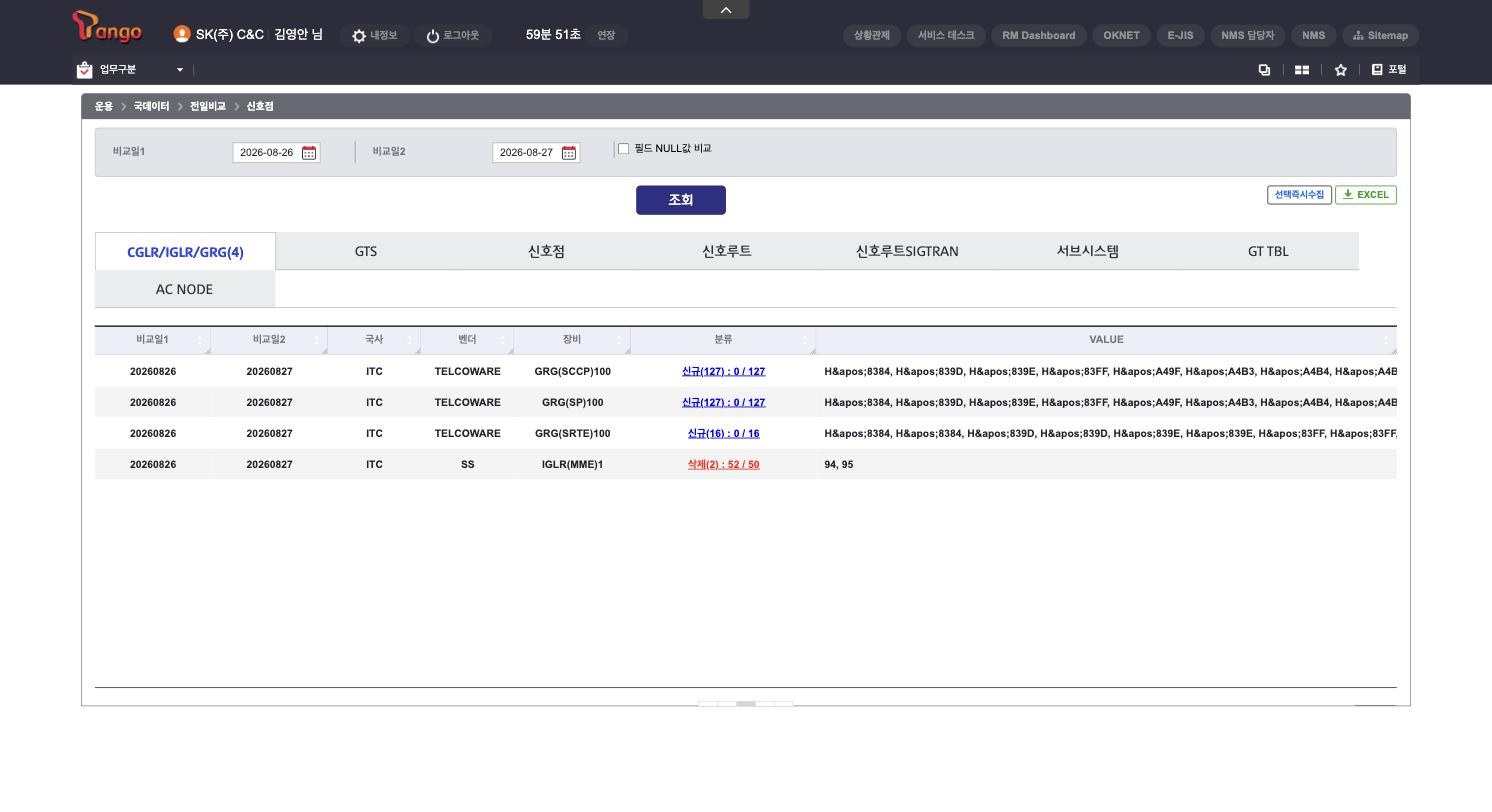
Task: Open the 신호루트SIGTRAN tab
Action: tap(907, 251)
